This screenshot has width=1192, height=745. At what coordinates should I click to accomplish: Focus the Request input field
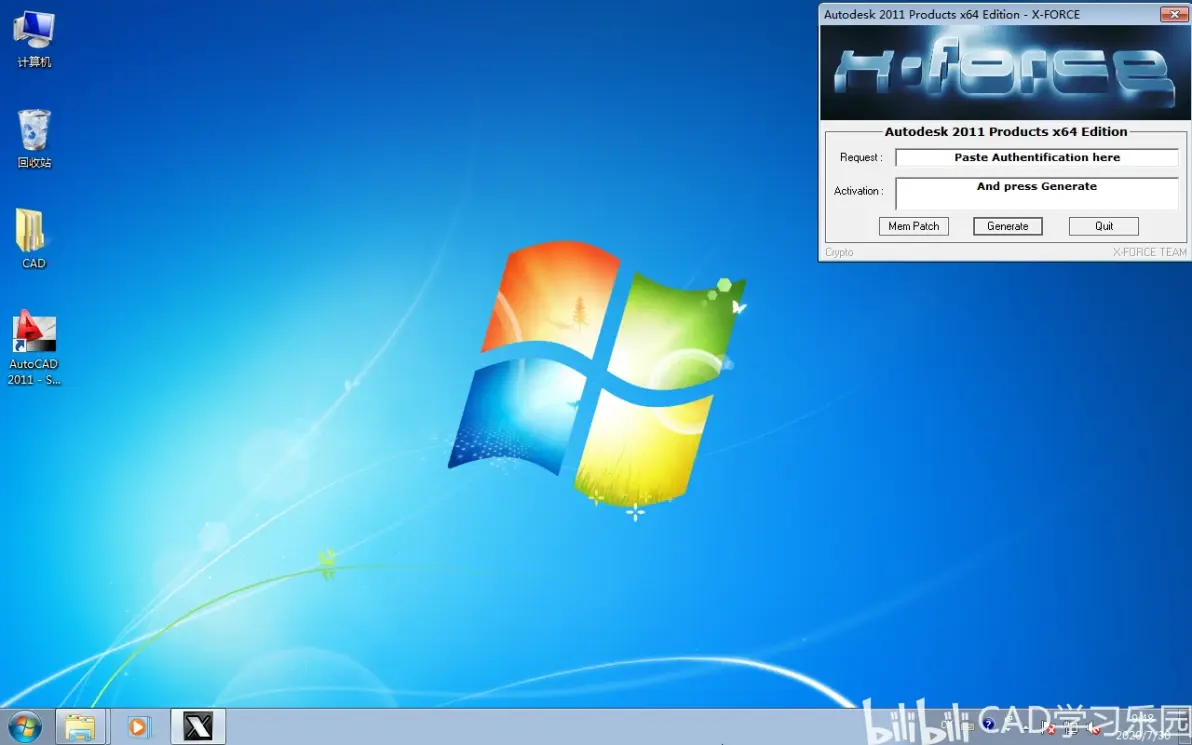tap(1037, 157)
